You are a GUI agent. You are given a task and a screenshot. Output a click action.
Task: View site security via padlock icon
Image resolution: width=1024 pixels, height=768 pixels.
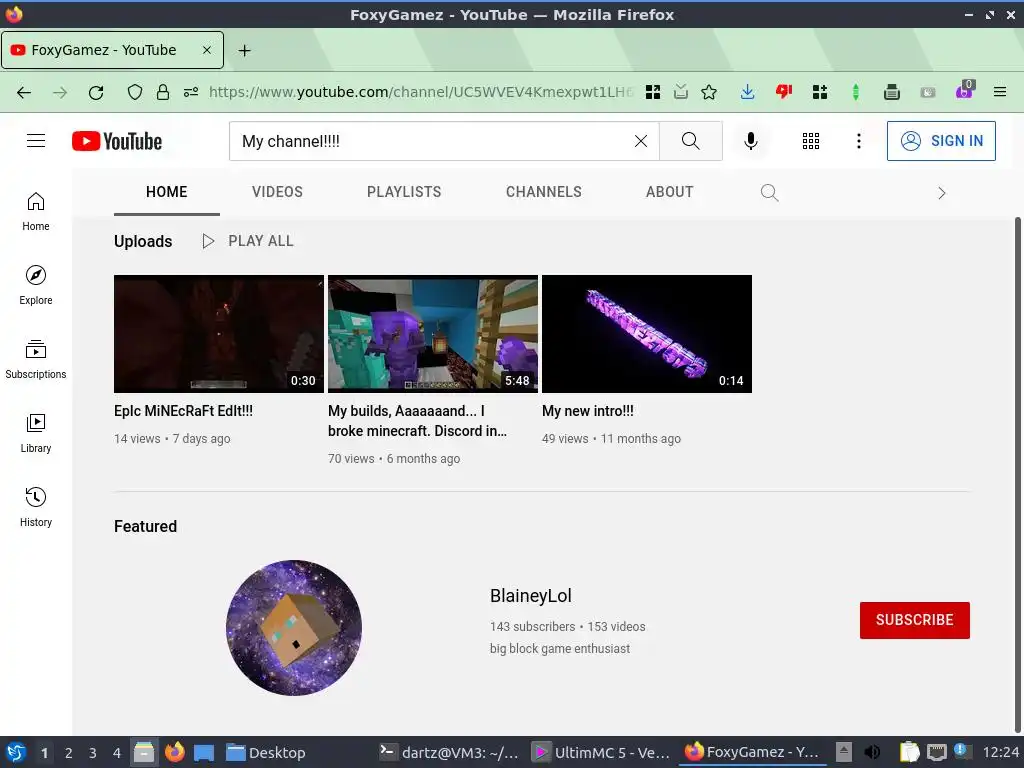pos(163,93)
